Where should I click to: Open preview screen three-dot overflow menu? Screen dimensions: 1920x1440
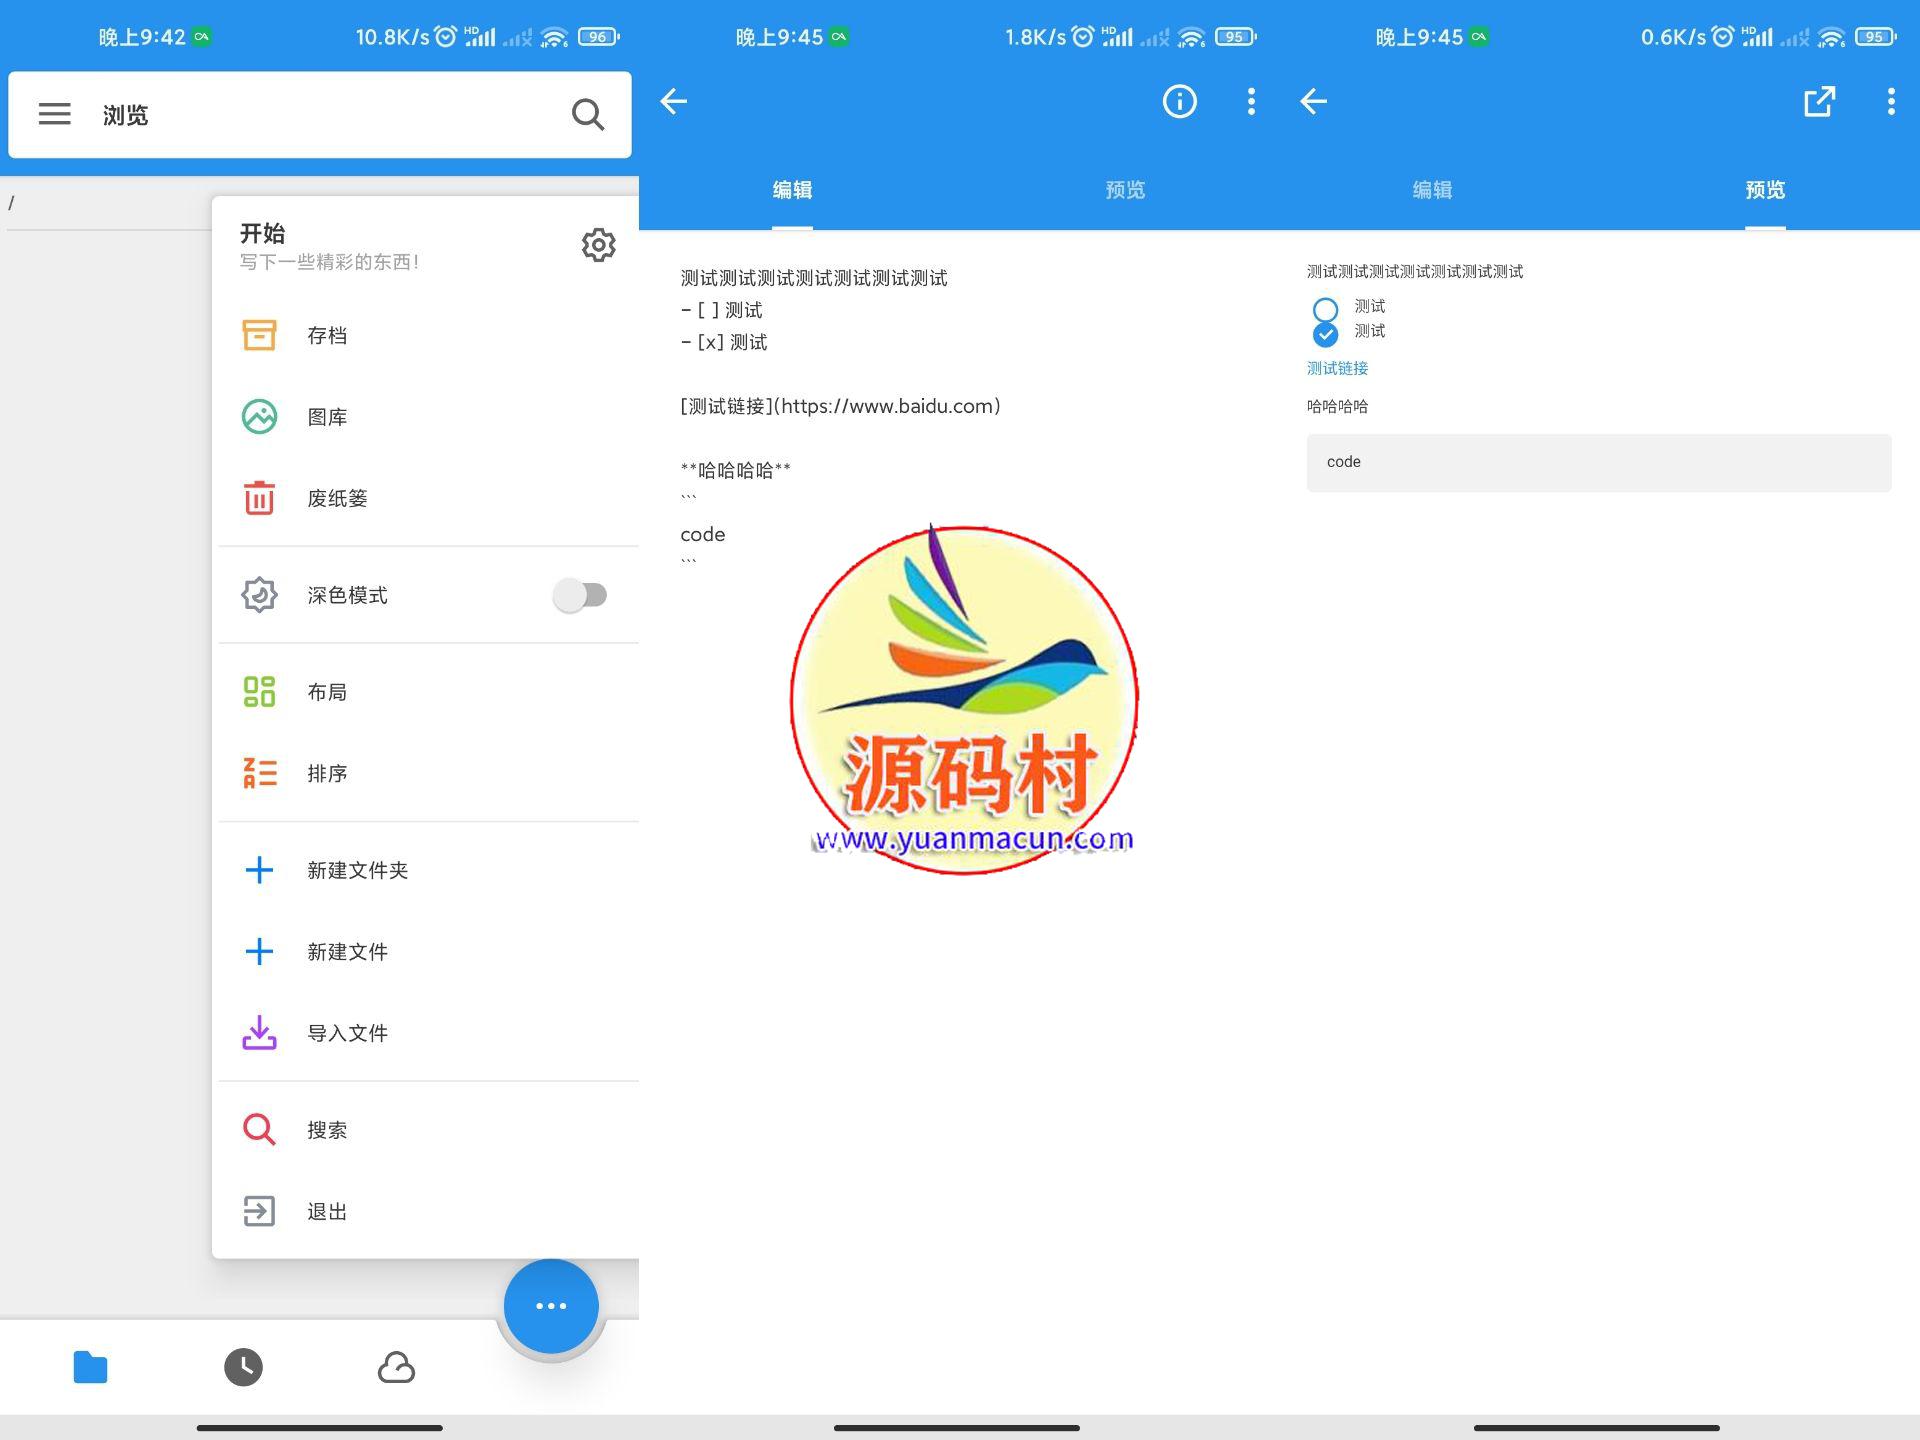1890,101
